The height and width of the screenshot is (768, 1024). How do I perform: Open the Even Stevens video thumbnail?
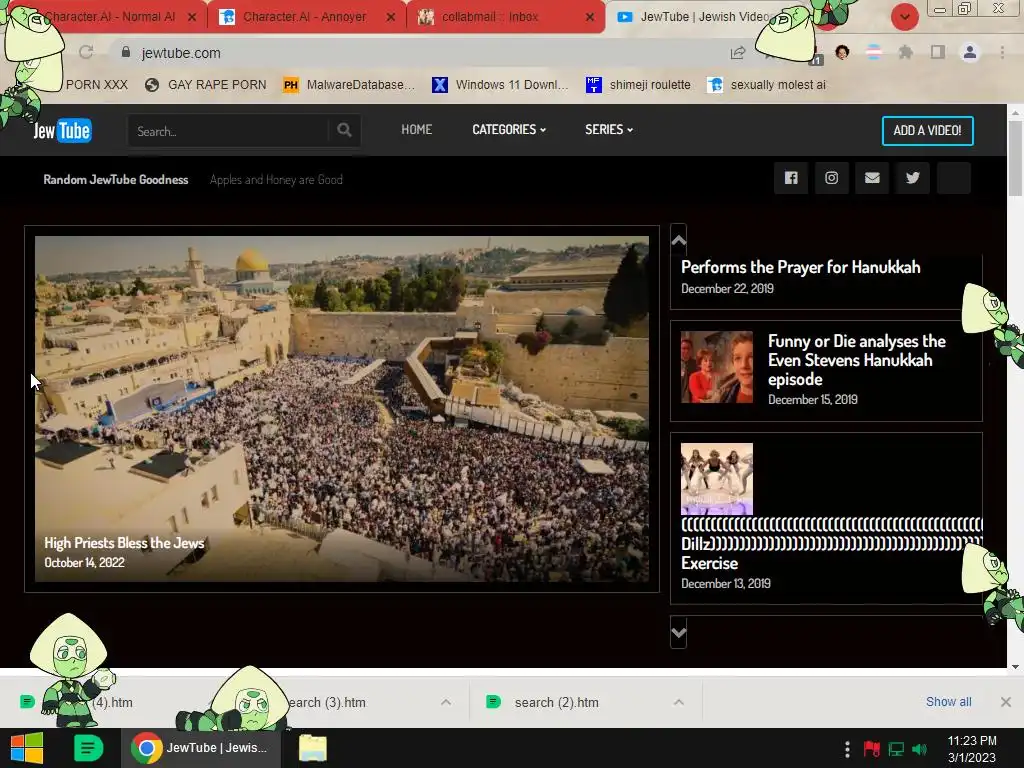tap(717, 366)
